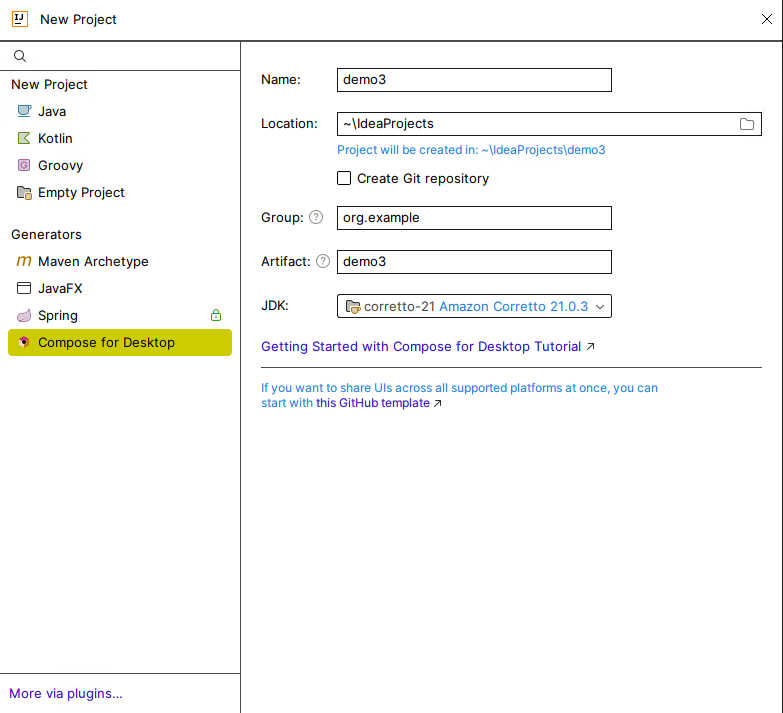Click the Groovy icon in list
The image size is (783, 713).
click(x=24, y=165)
